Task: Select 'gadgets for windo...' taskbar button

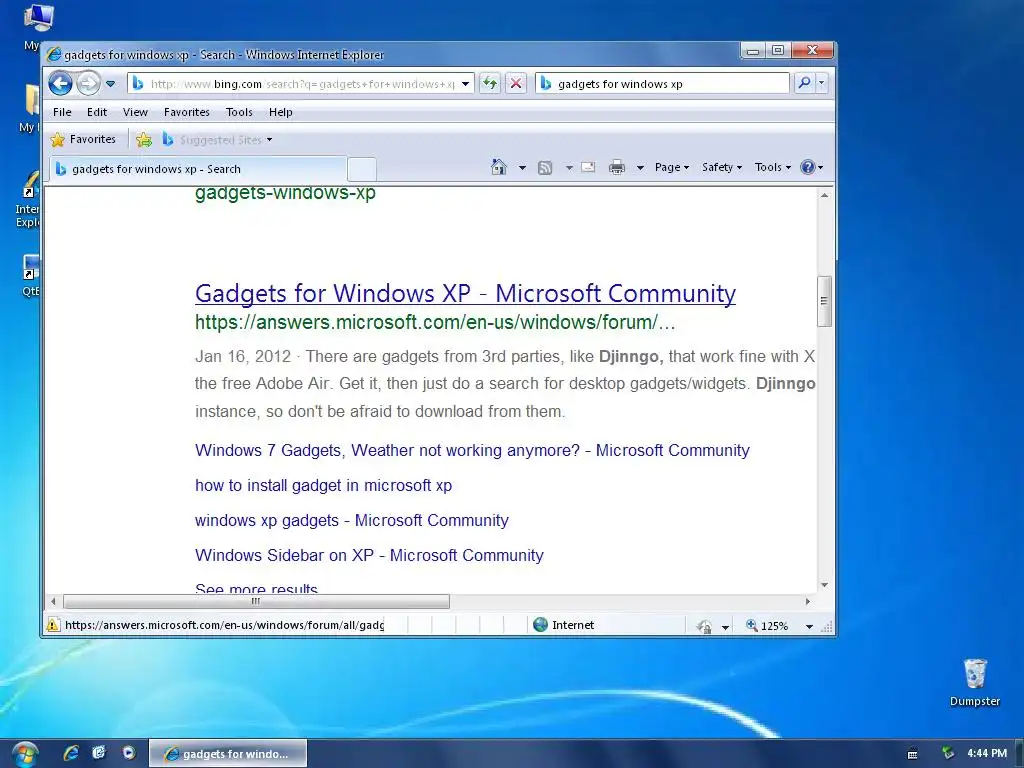Action: click(x=228, y=754)
